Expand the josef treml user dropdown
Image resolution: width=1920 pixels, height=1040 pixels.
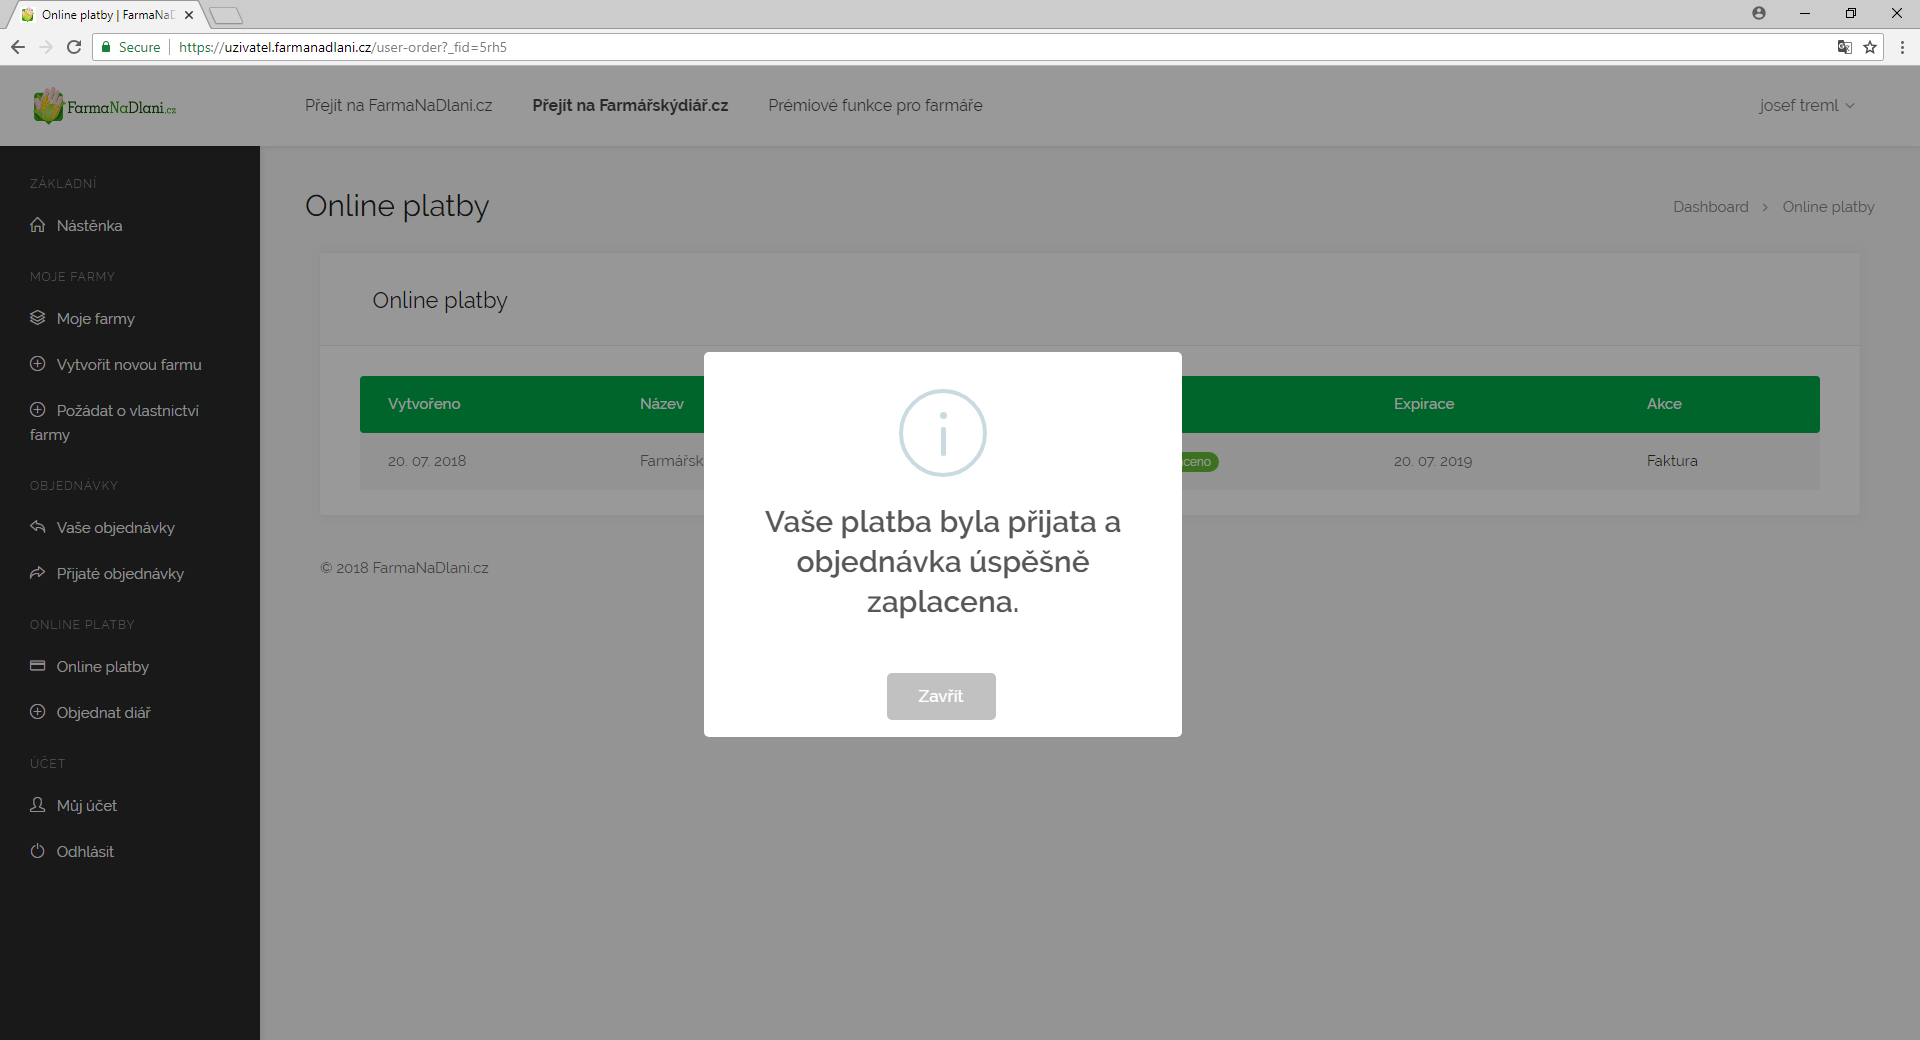tap(1806, 105)
